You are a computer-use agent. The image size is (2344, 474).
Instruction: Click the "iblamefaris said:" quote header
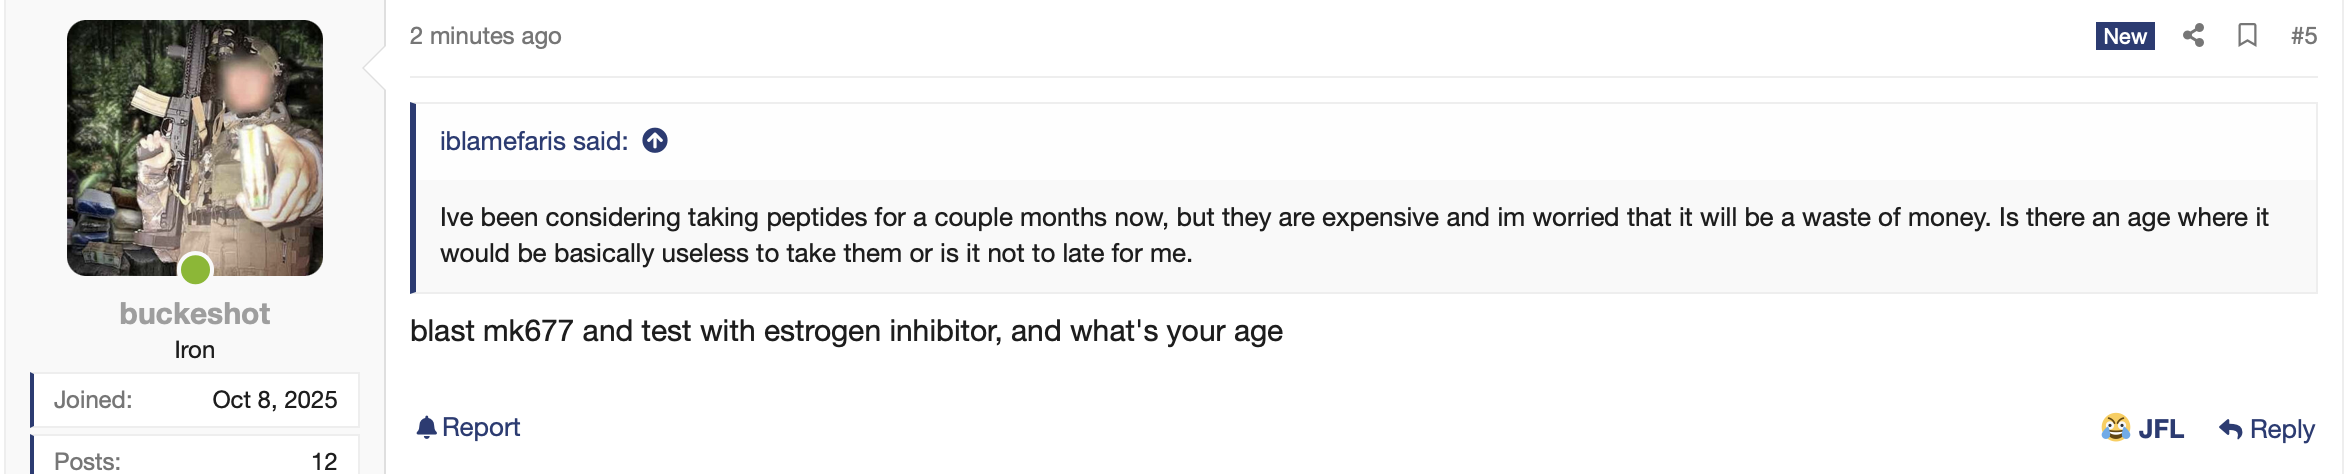[x=533, y=141]
